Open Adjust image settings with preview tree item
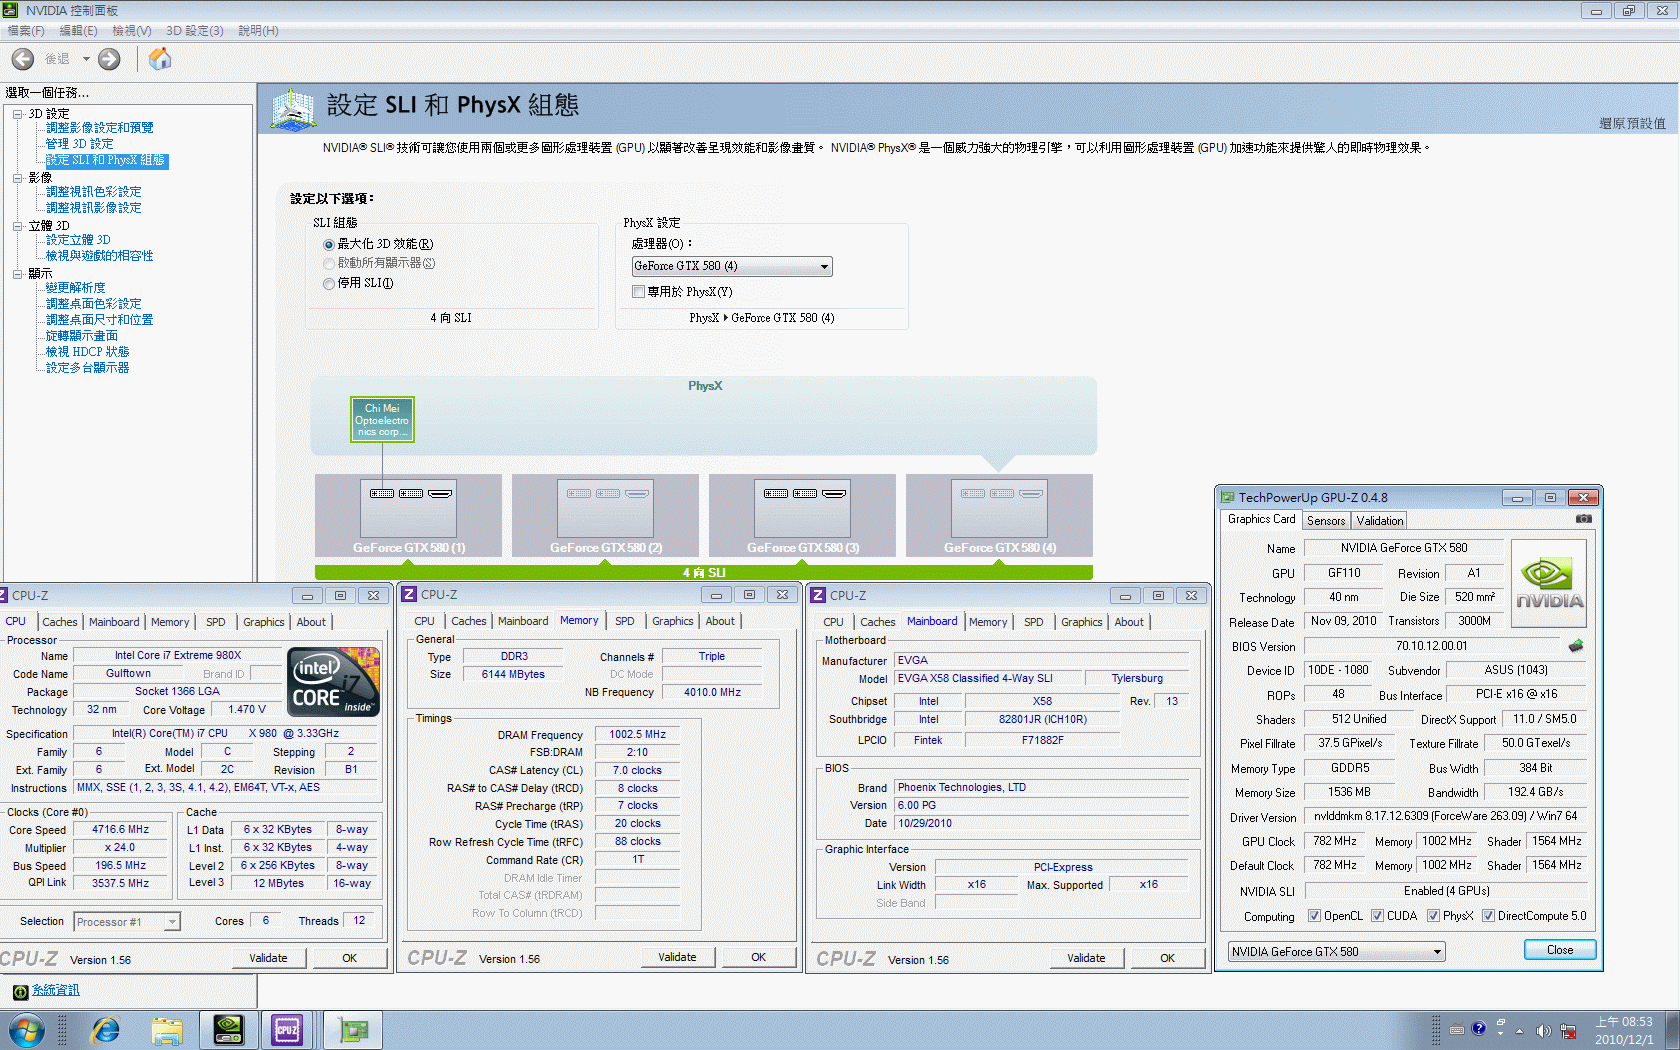Screen dimensions: 1680x1050 99,128
